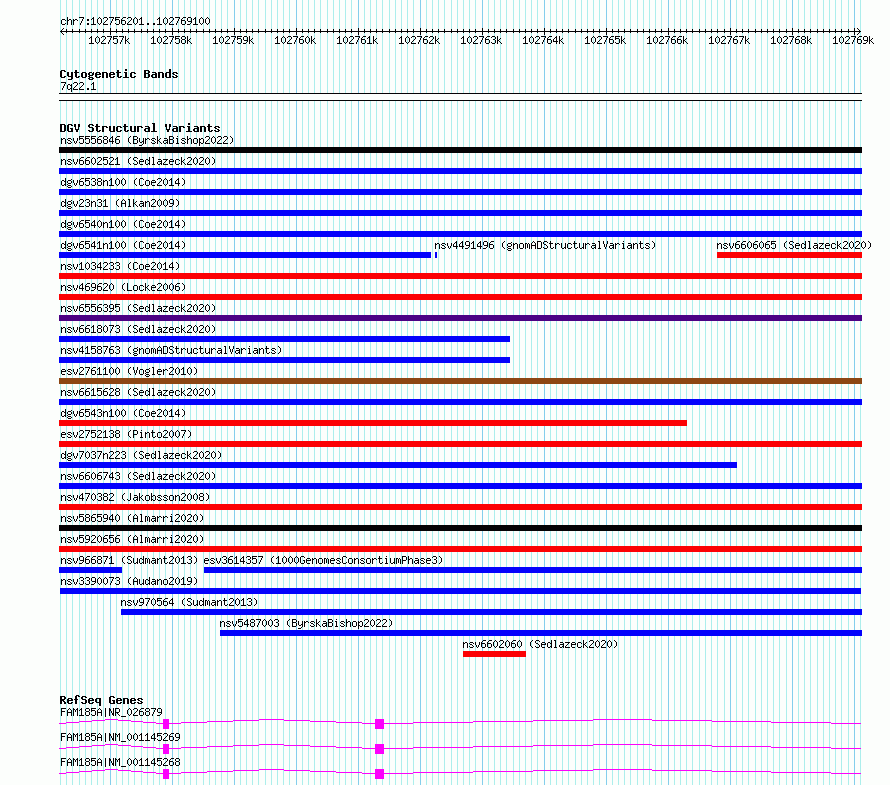Click the dgv6538n100 (Coe2014) label

pyautogui.click(x=123, y=182)
